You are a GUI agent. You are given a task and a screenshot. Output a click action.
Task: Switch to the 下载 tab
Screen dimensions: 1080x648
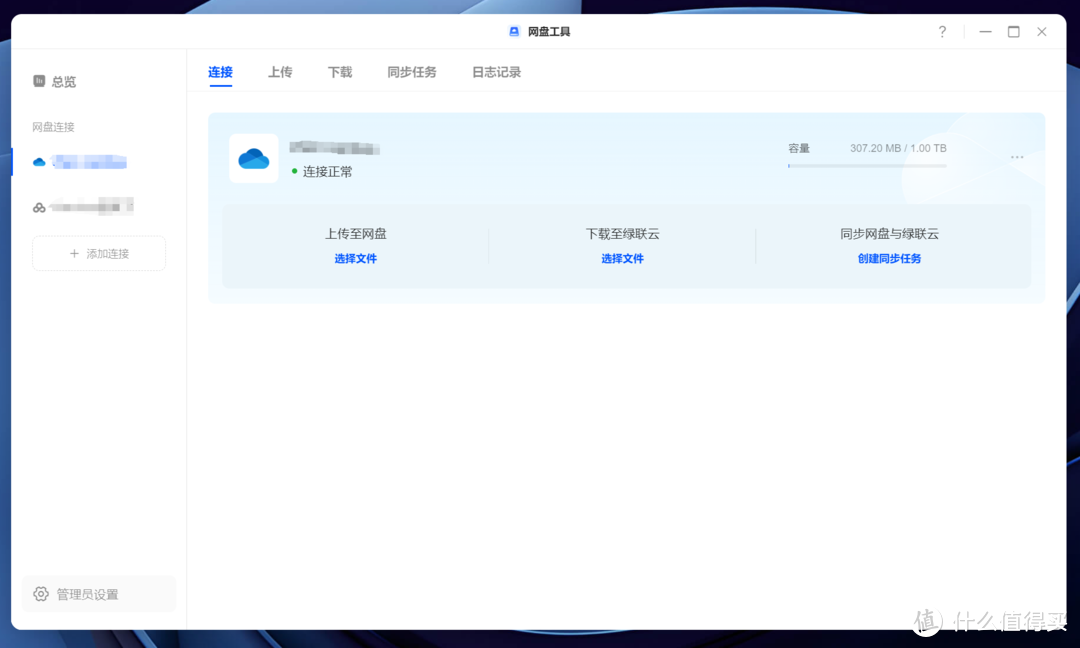coord(340,72)
